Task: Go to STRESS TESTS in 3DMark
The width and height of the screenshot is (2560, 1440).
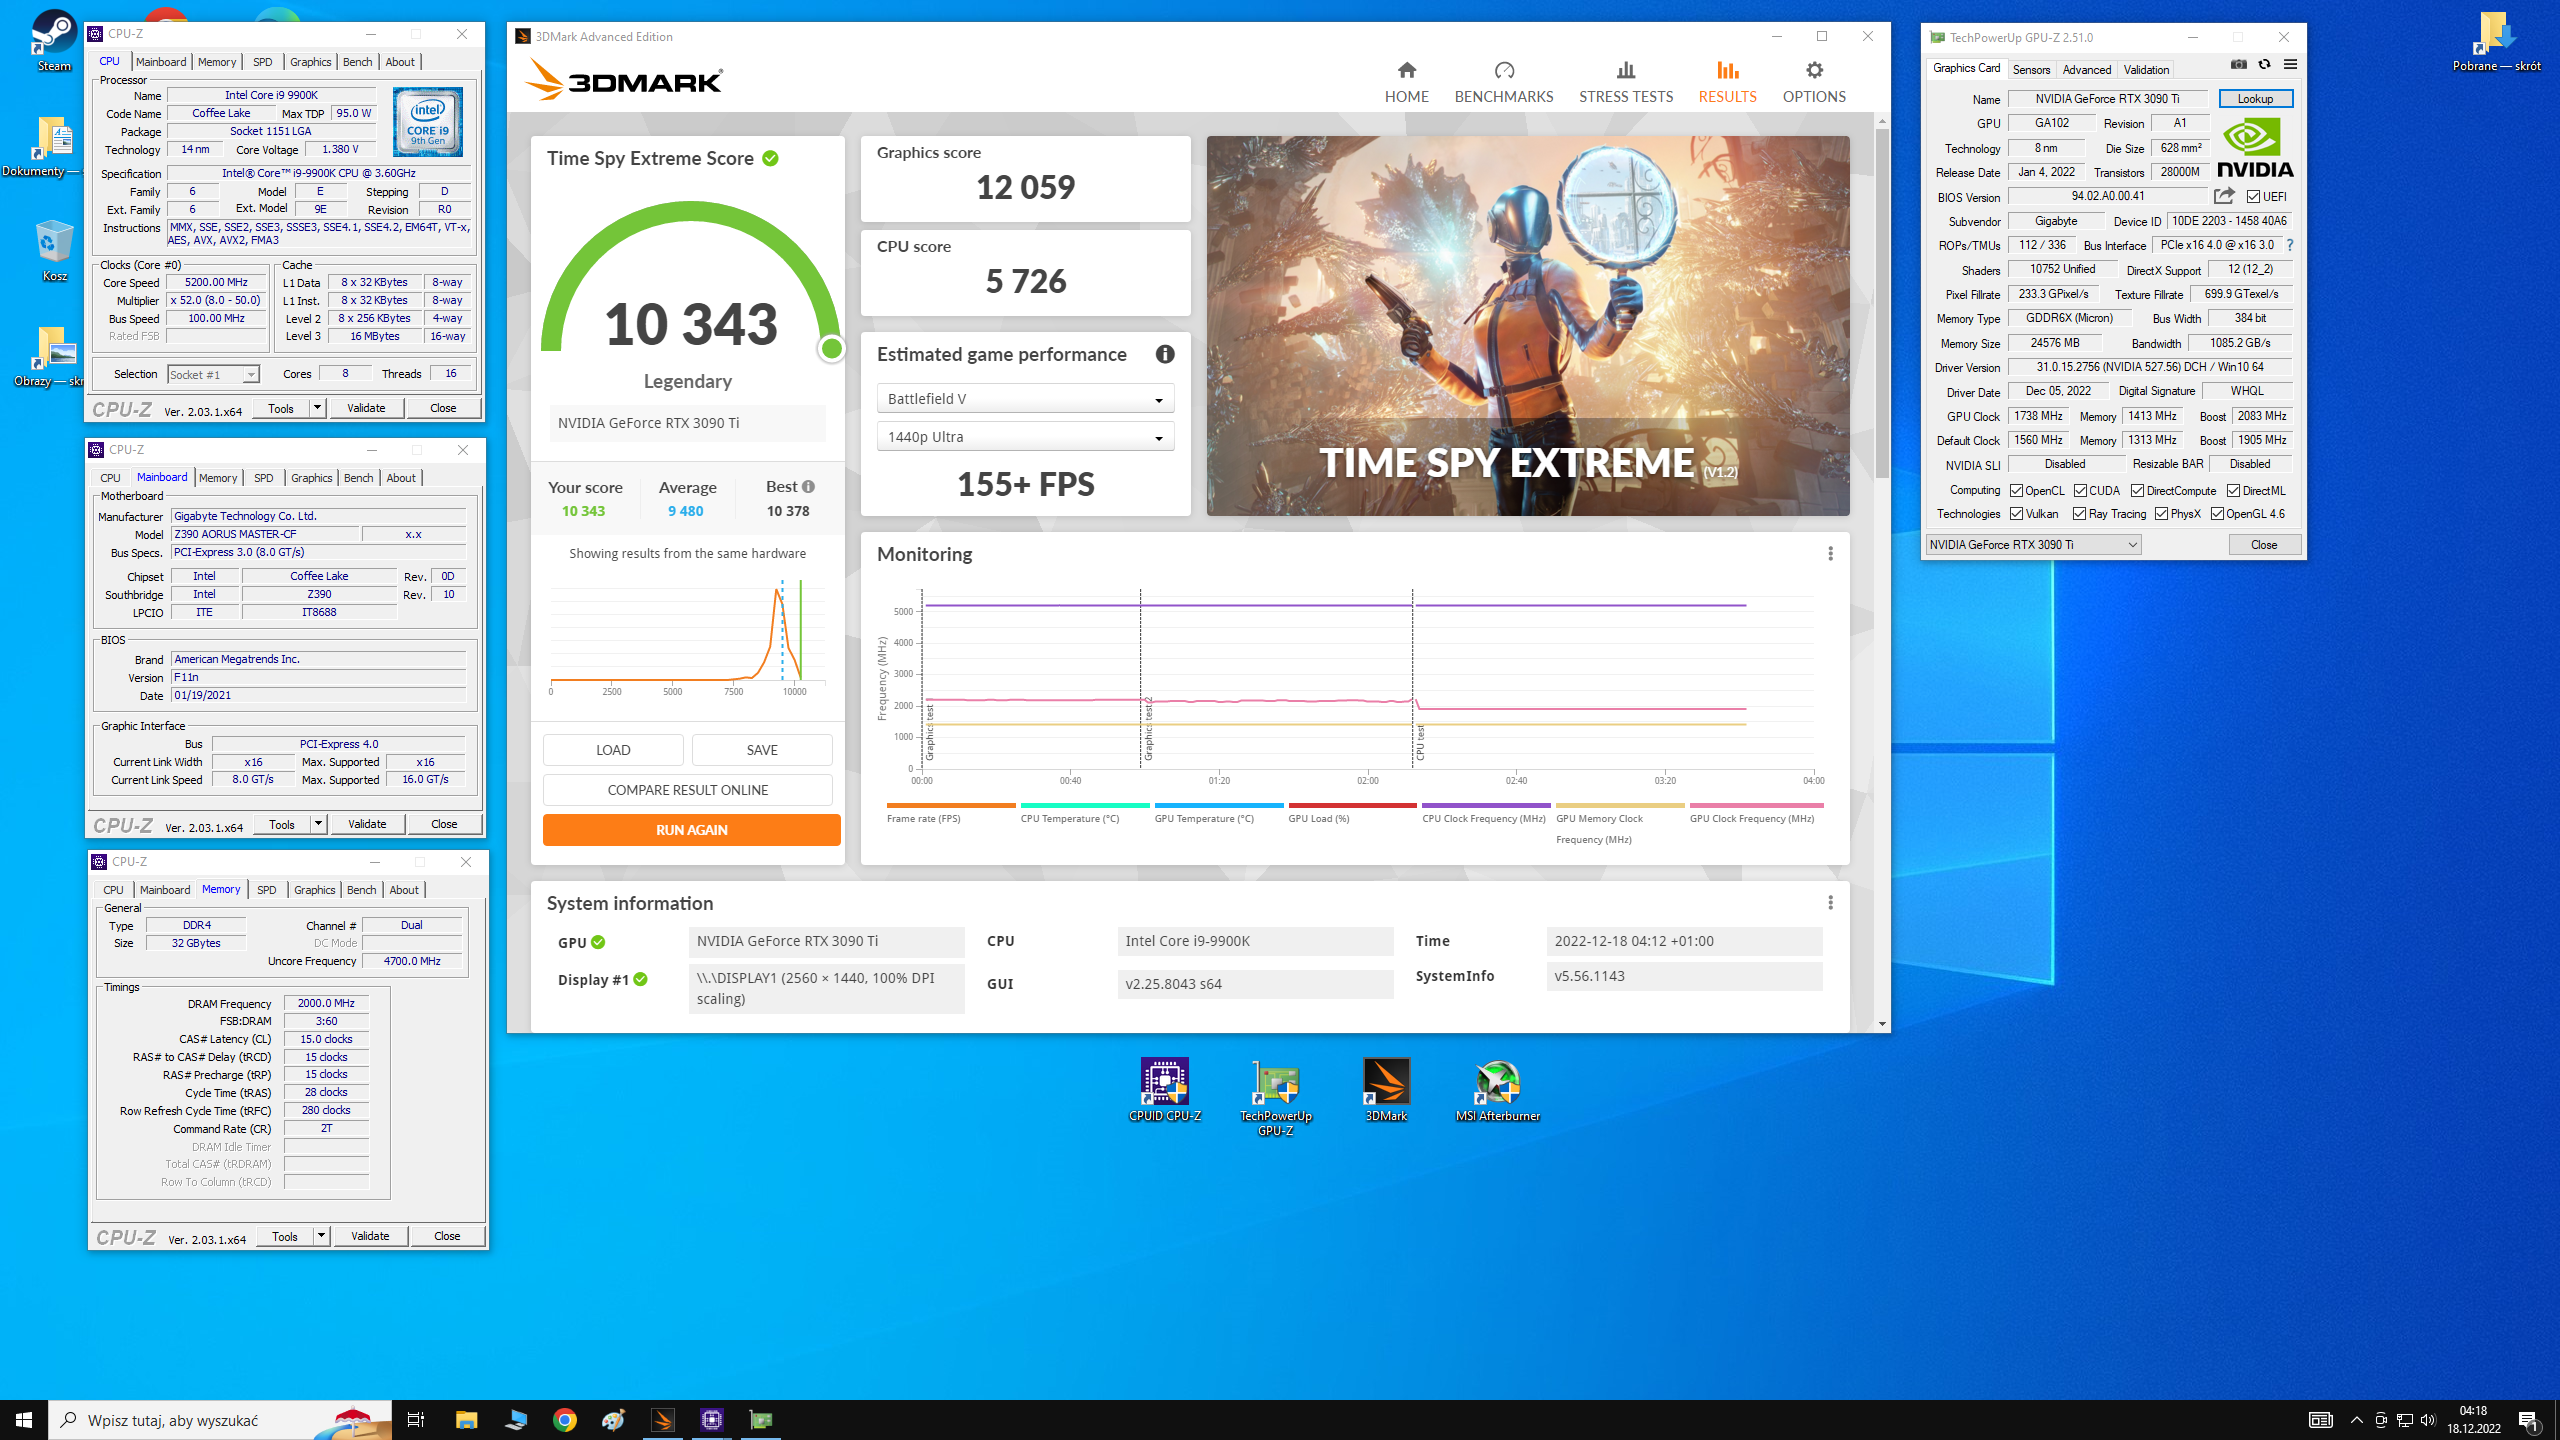Action: point(1626,82)
